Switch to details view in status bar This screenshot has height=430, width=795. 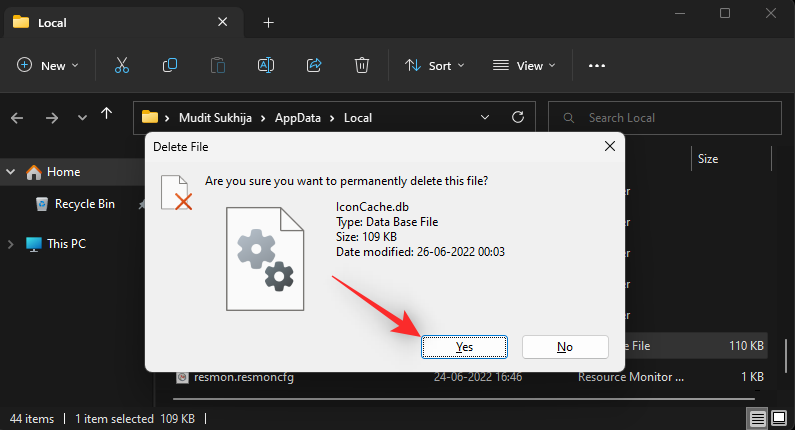pos(757,418)
